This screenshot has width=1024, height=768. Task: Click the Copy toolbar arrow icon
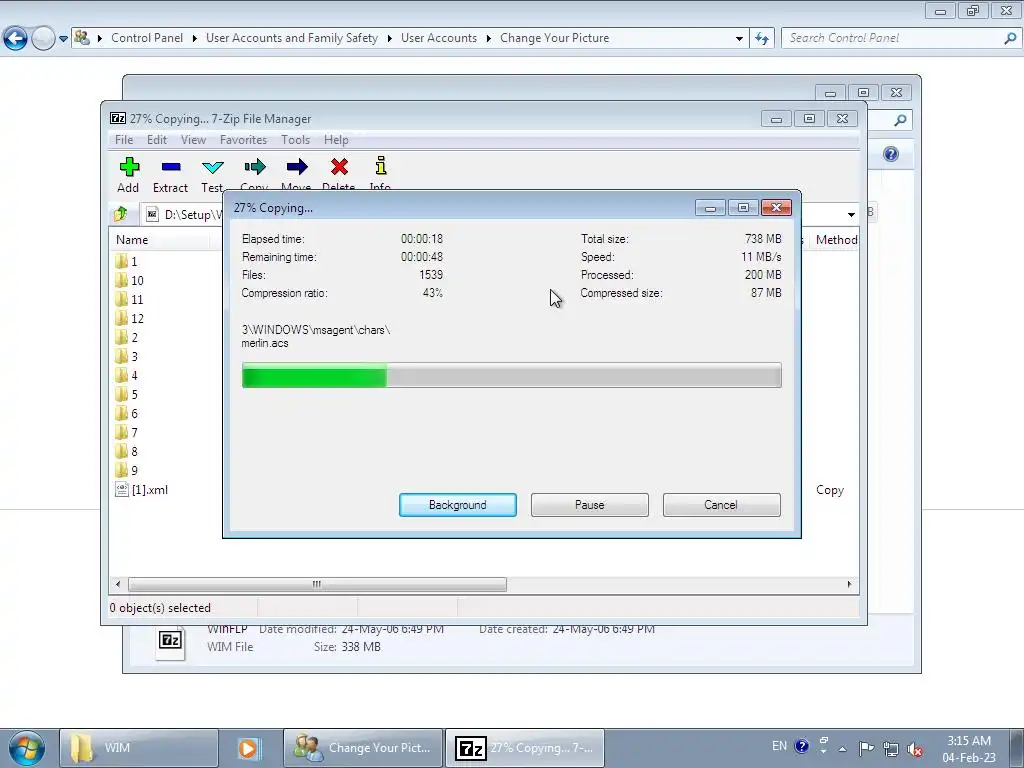click(255, 167)
